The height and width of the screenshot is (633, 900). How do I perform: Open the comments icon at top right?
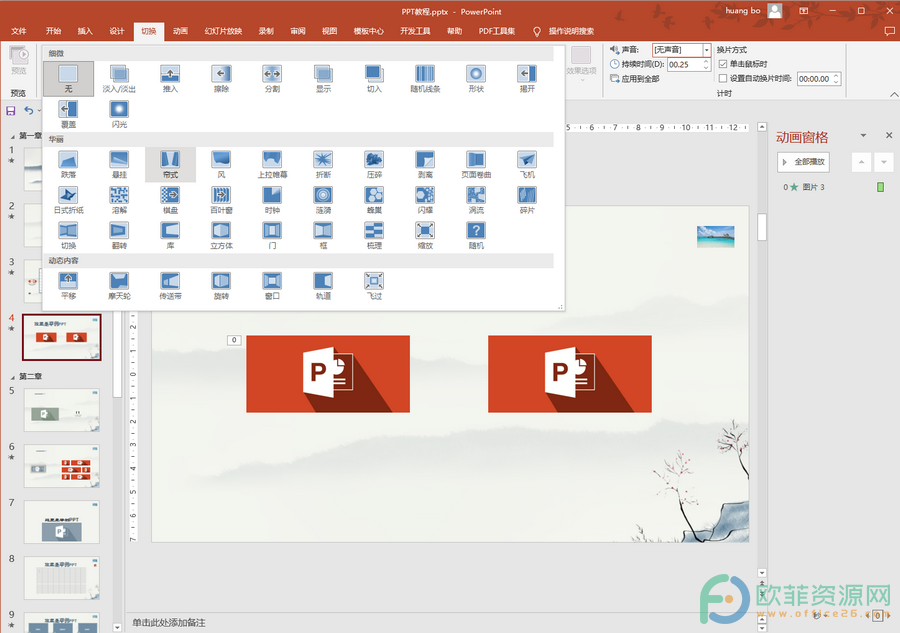889,31
